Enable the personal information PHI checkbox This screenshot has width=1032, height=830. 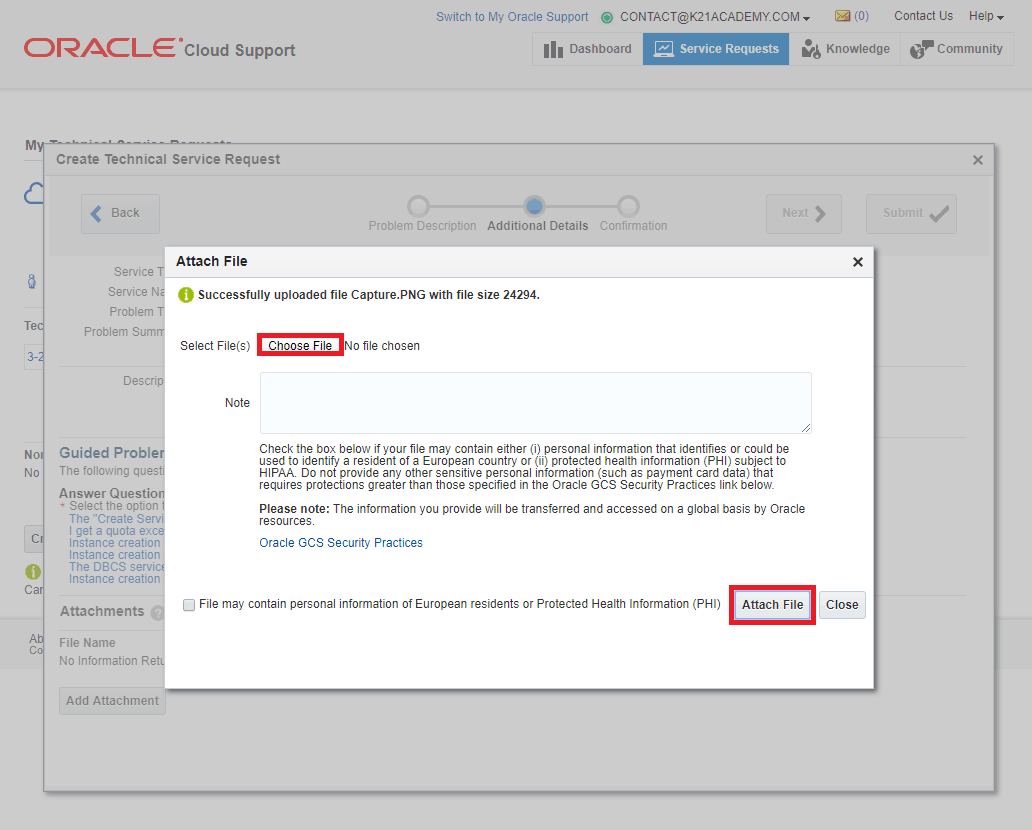coord(189,605)
